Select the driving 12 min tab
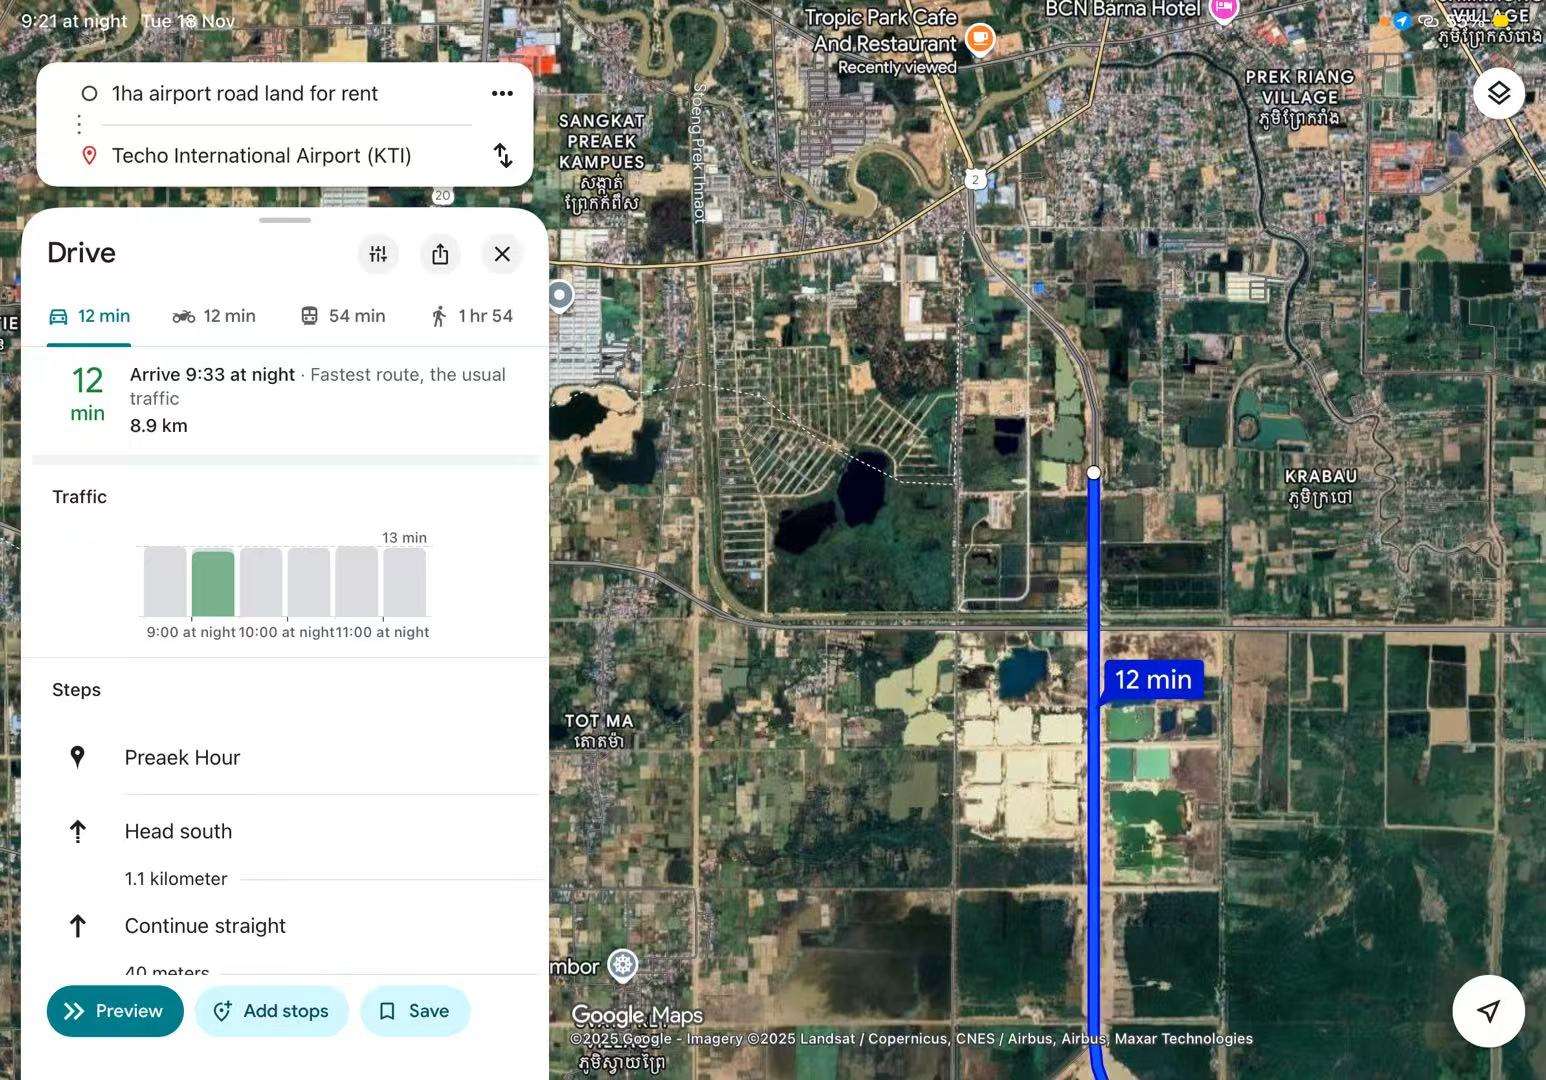 pyautogui.click(x=89, y=316)
